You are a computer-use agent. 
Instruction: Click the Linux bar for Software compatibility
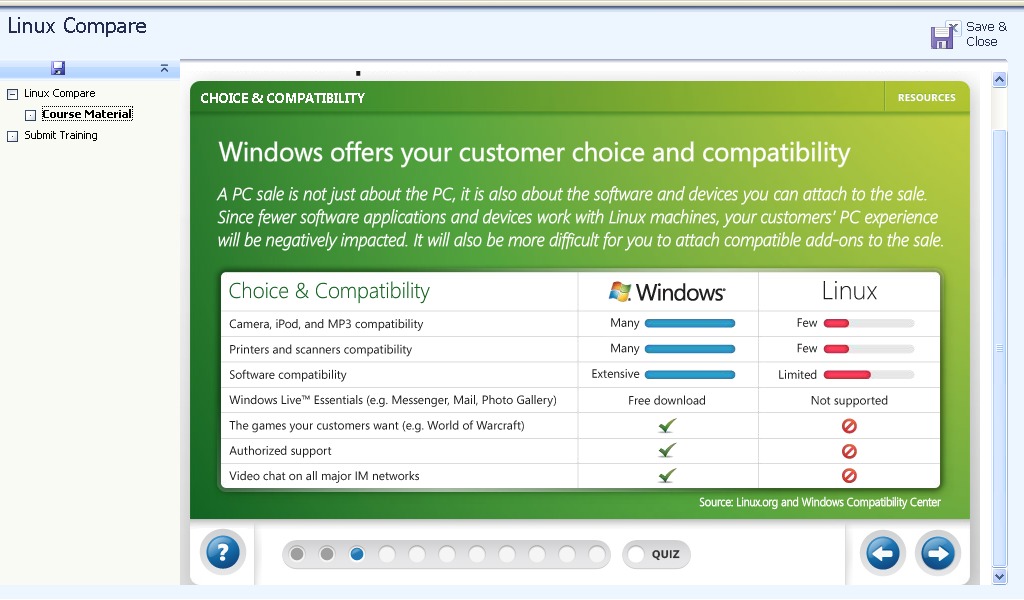tap(869, 375)
